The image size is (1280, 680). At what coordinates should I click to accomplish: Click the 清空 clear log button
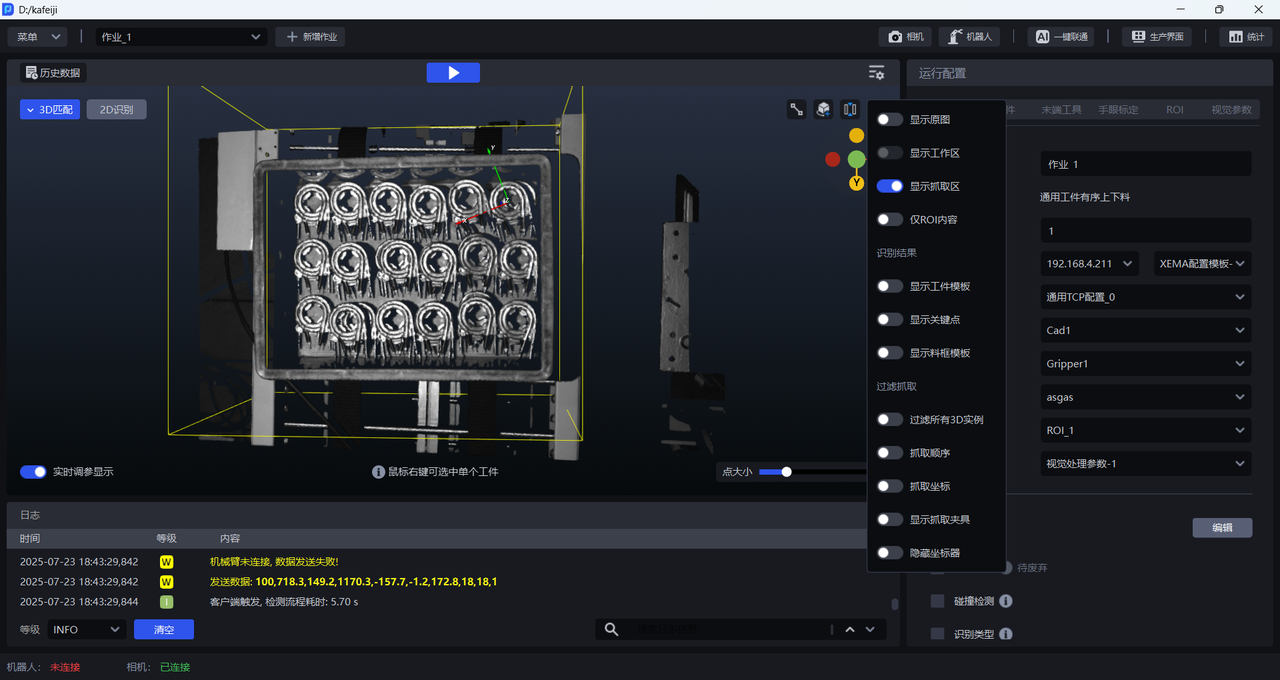[x=163, y=630]
